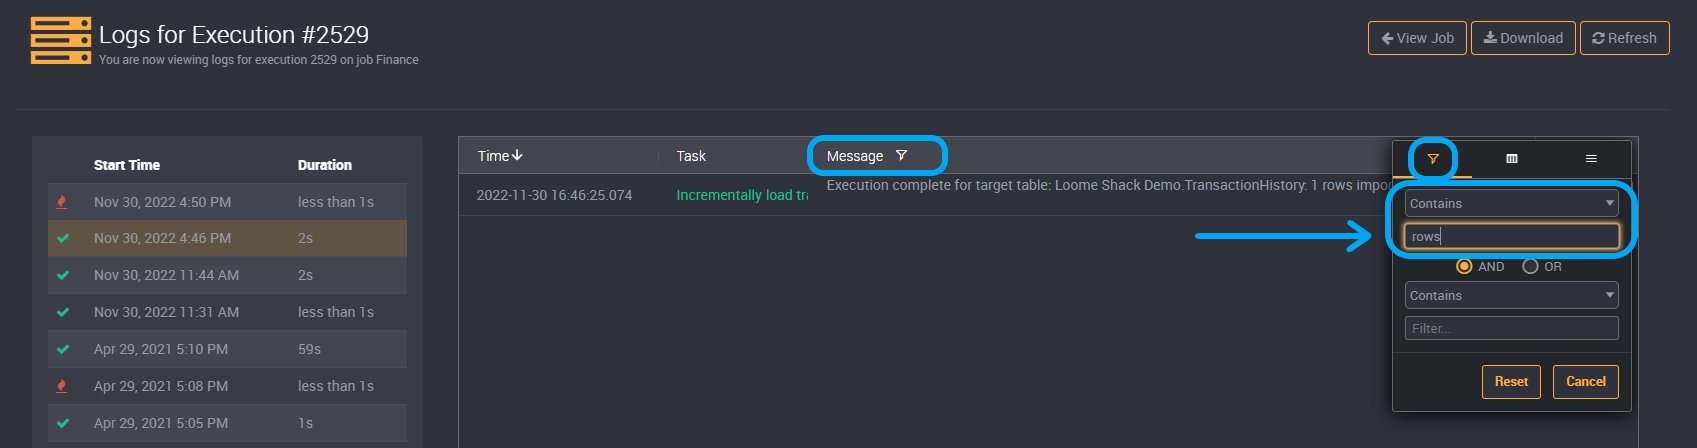The image size is (1697, 448).
Task: Select execution Nov 30, 2022 11:31 AM
Action: pos(227,312)
